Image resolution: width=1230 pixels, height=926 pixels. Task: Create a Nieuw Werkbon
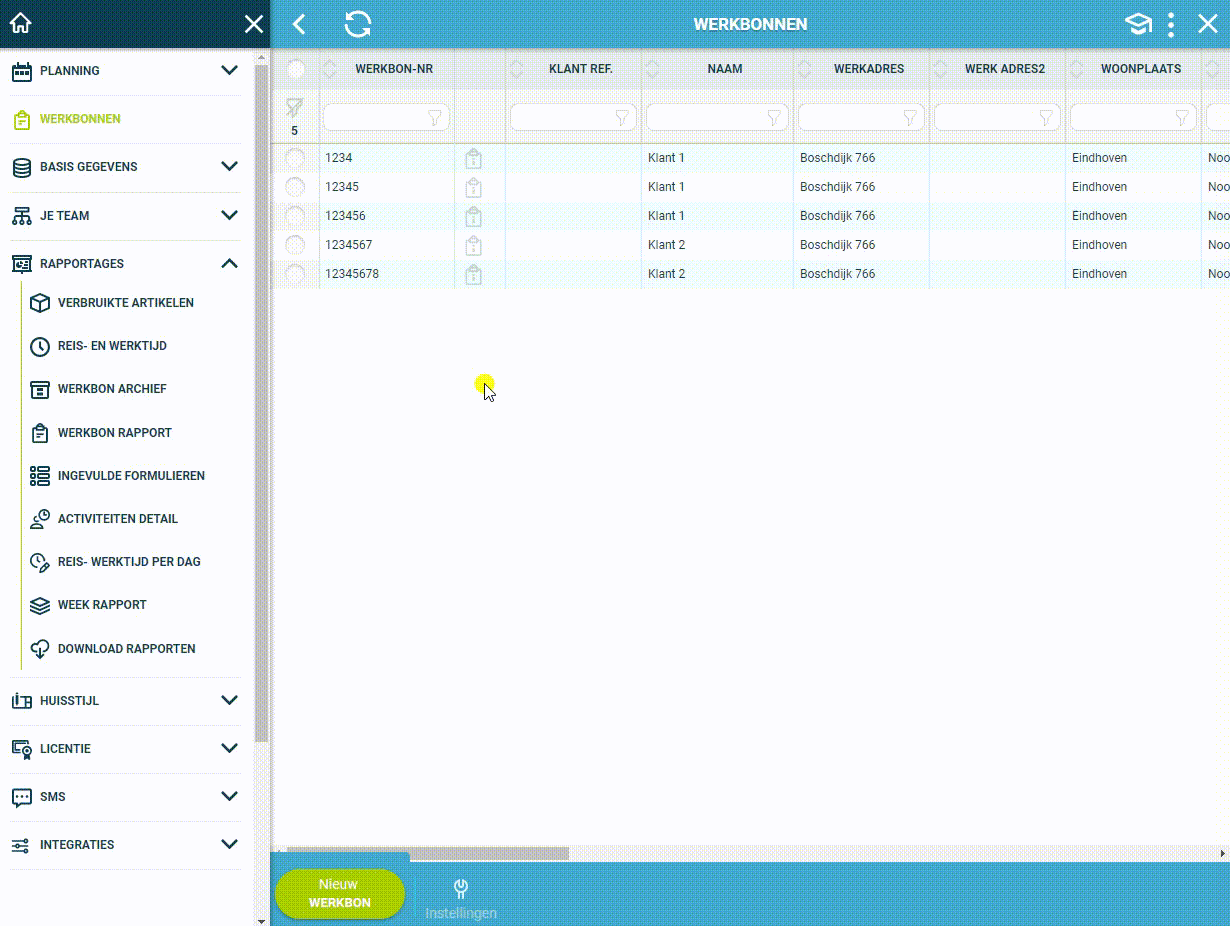point(339,894)
